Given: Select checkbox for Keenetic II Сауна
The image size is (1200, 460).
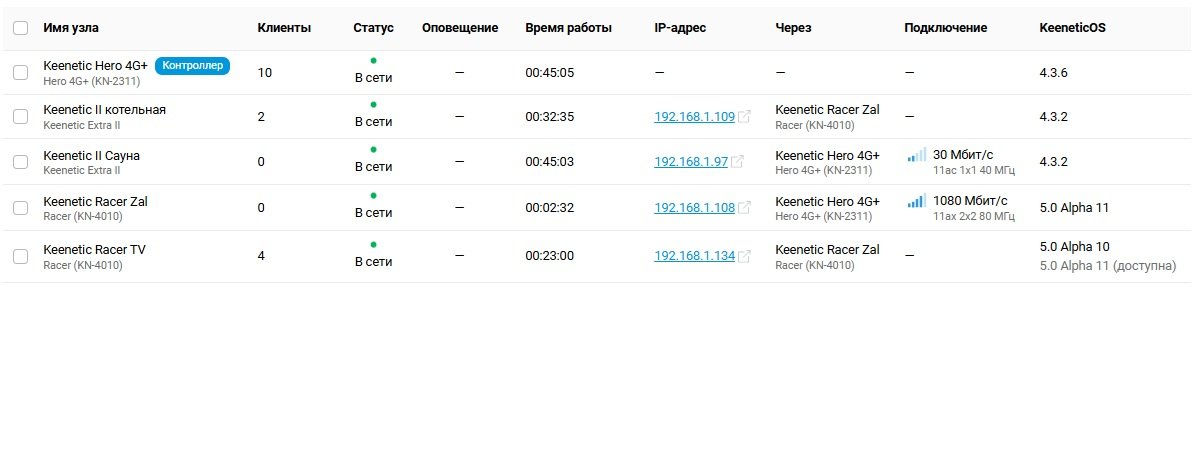Looking at the screenshot, I should coord(20,162).
